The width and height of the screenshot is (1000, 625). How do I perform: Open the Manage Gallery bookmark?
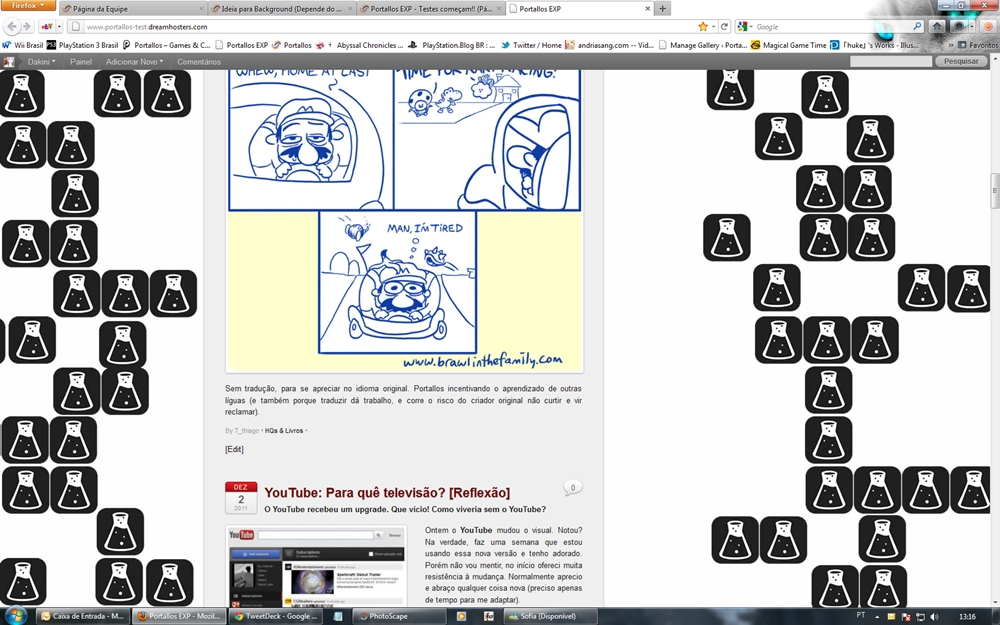pos(703,45)
